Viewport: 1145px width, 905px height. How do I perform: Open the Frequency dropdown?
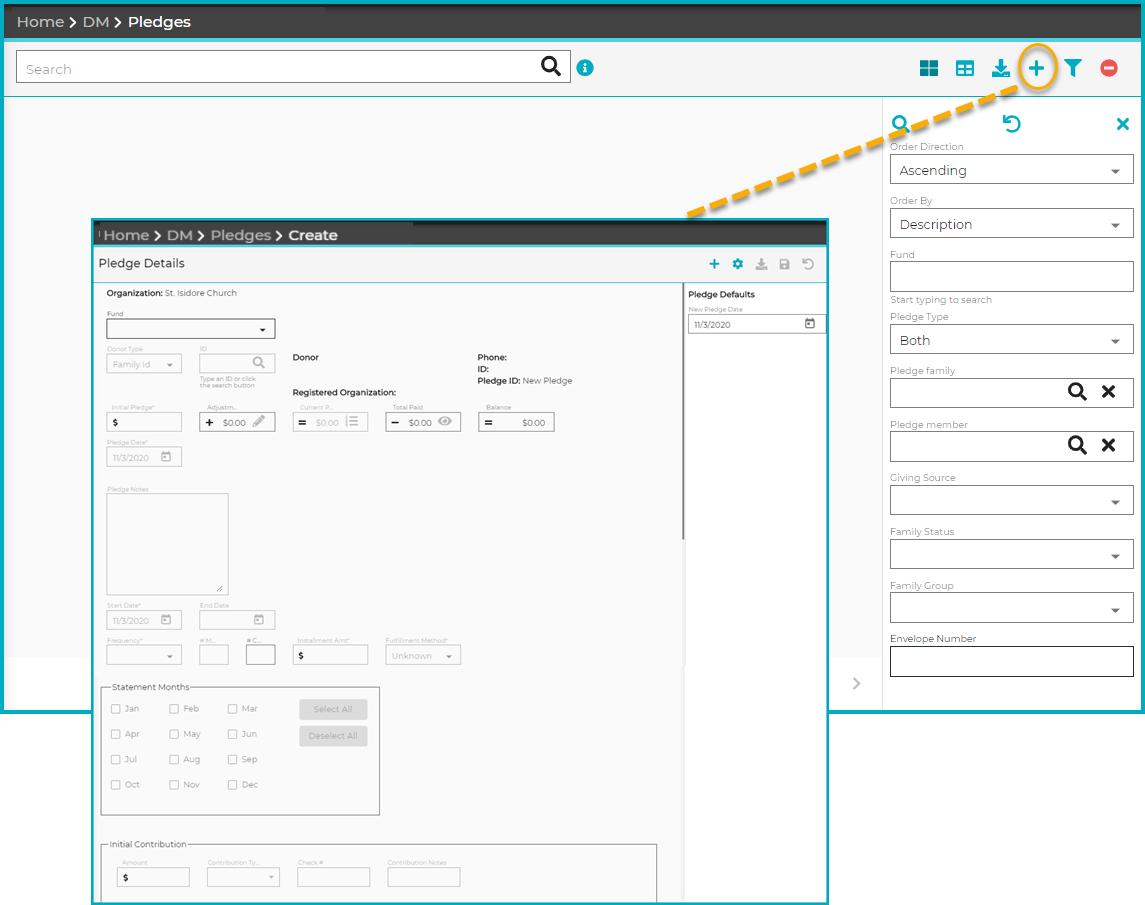144,655
